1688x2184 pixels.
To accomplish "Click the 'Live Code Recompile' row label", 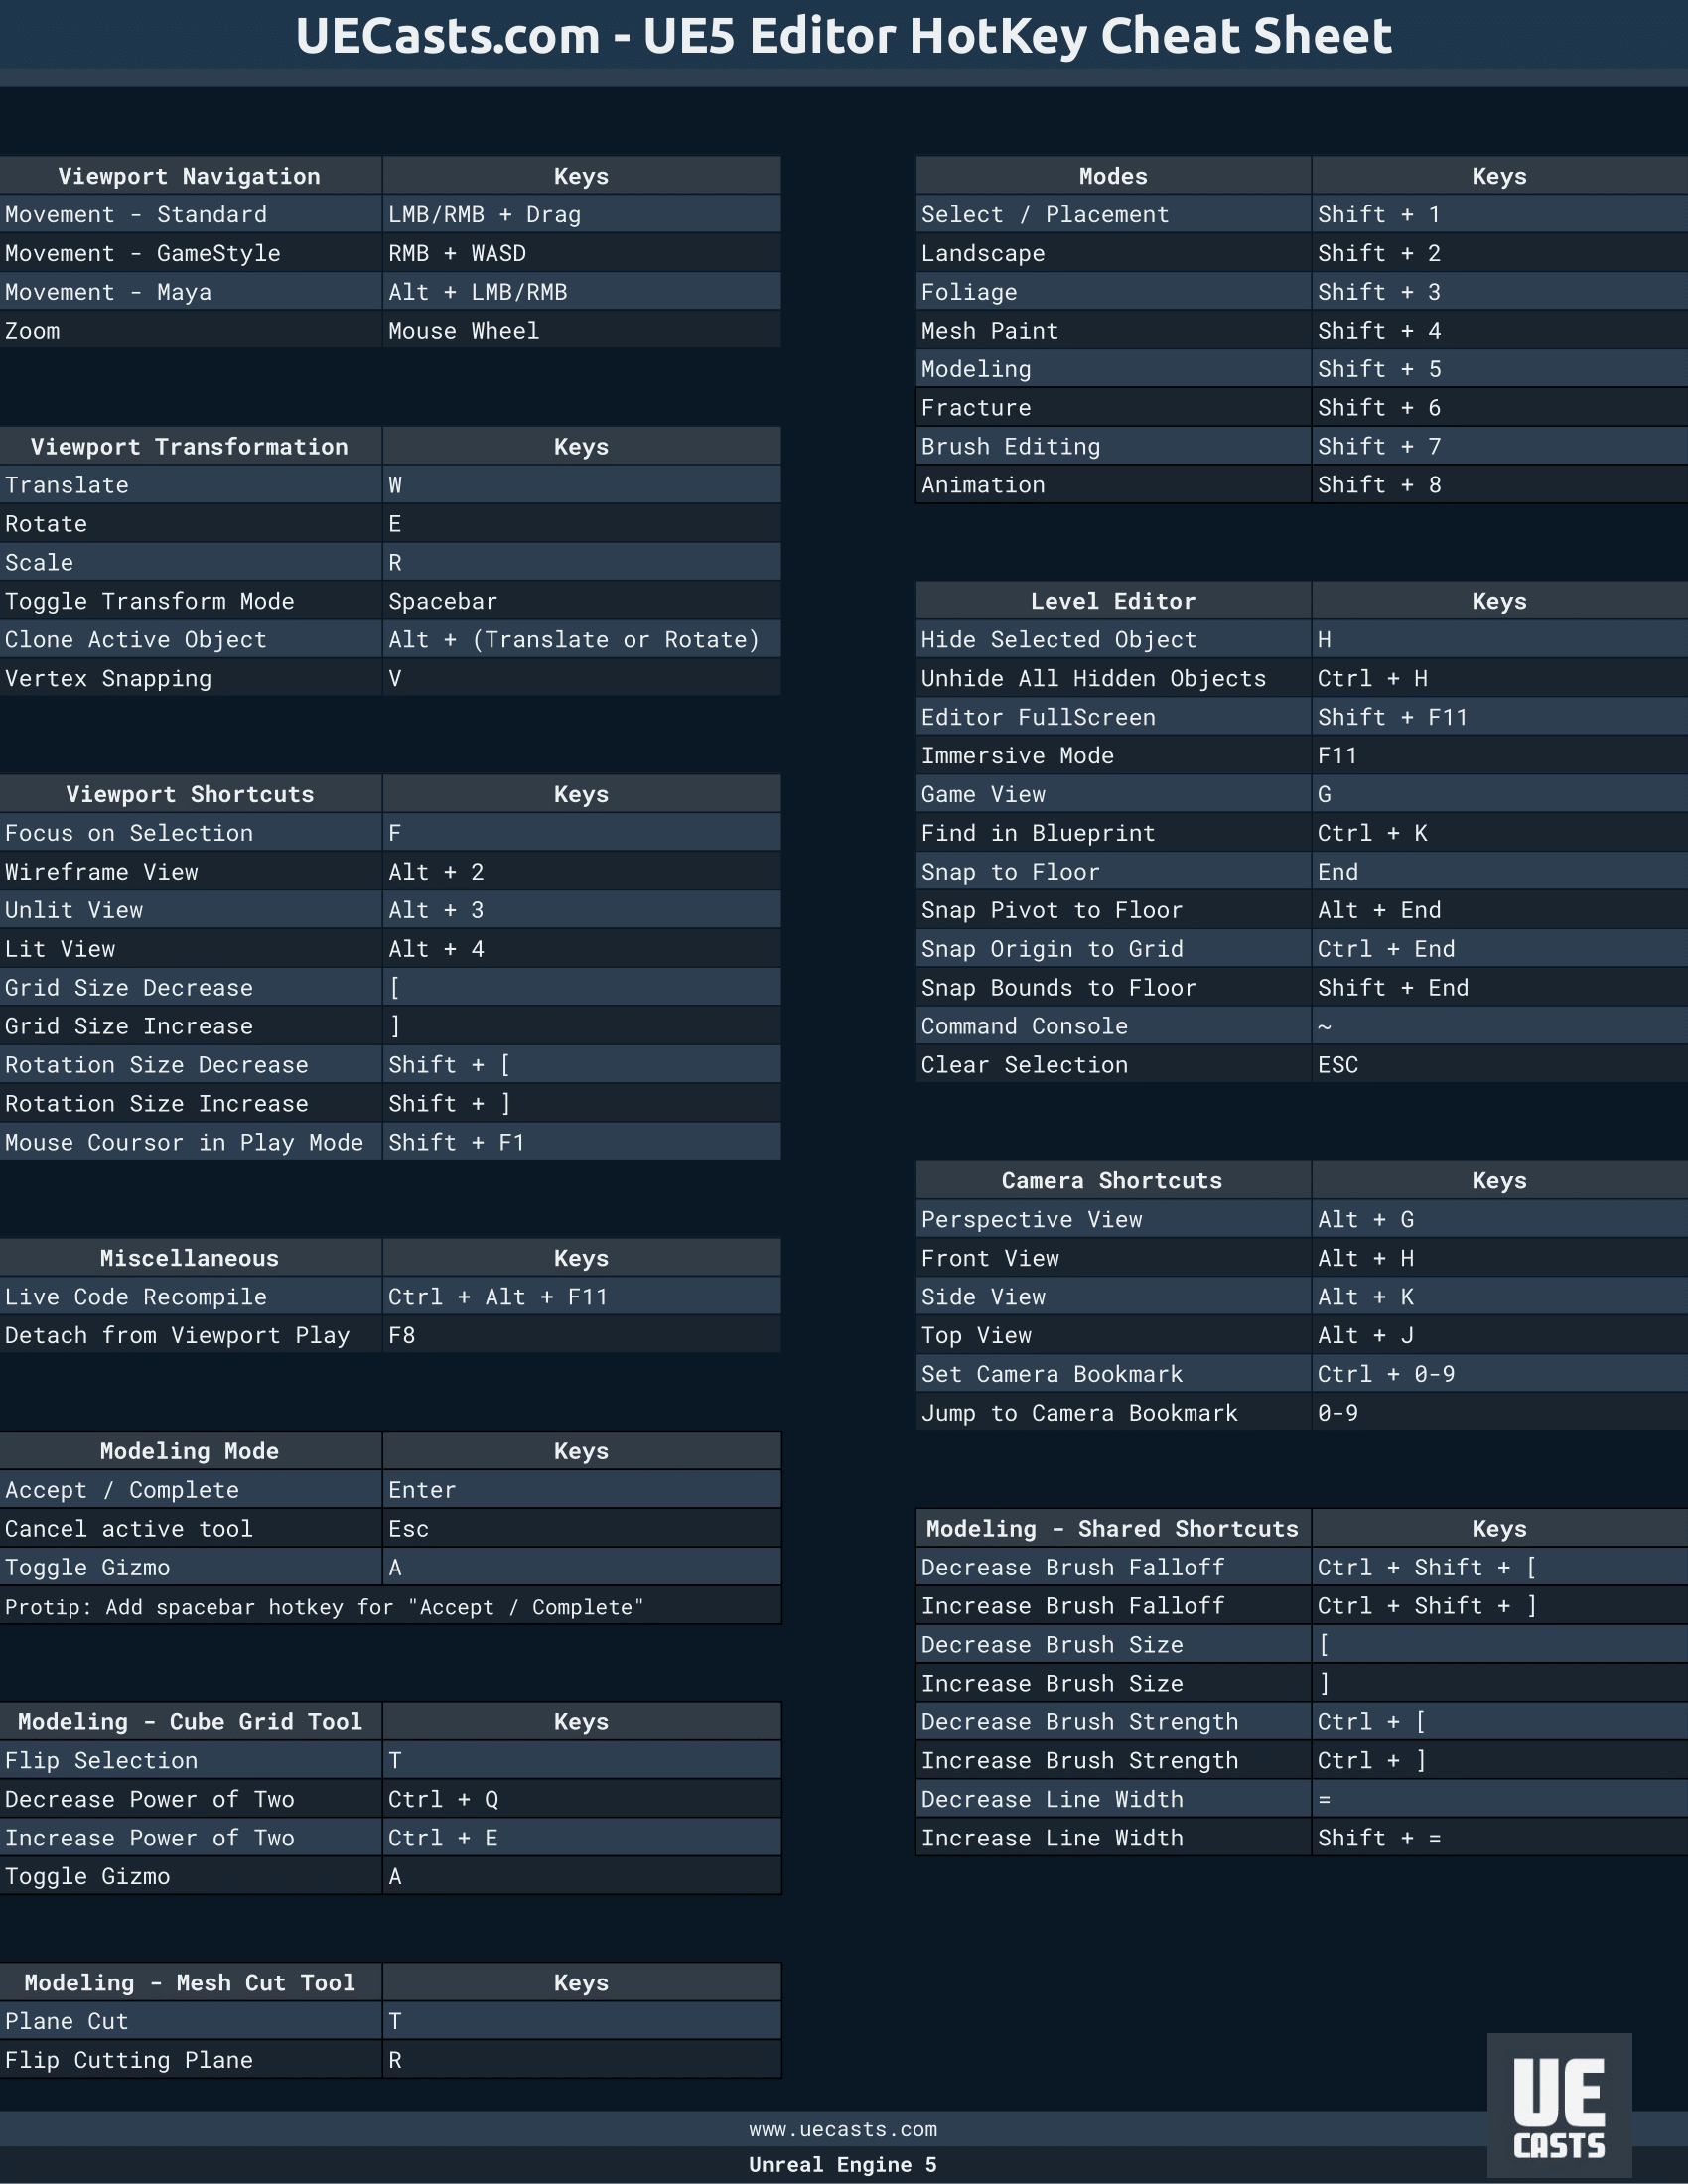I will 190,1297.
